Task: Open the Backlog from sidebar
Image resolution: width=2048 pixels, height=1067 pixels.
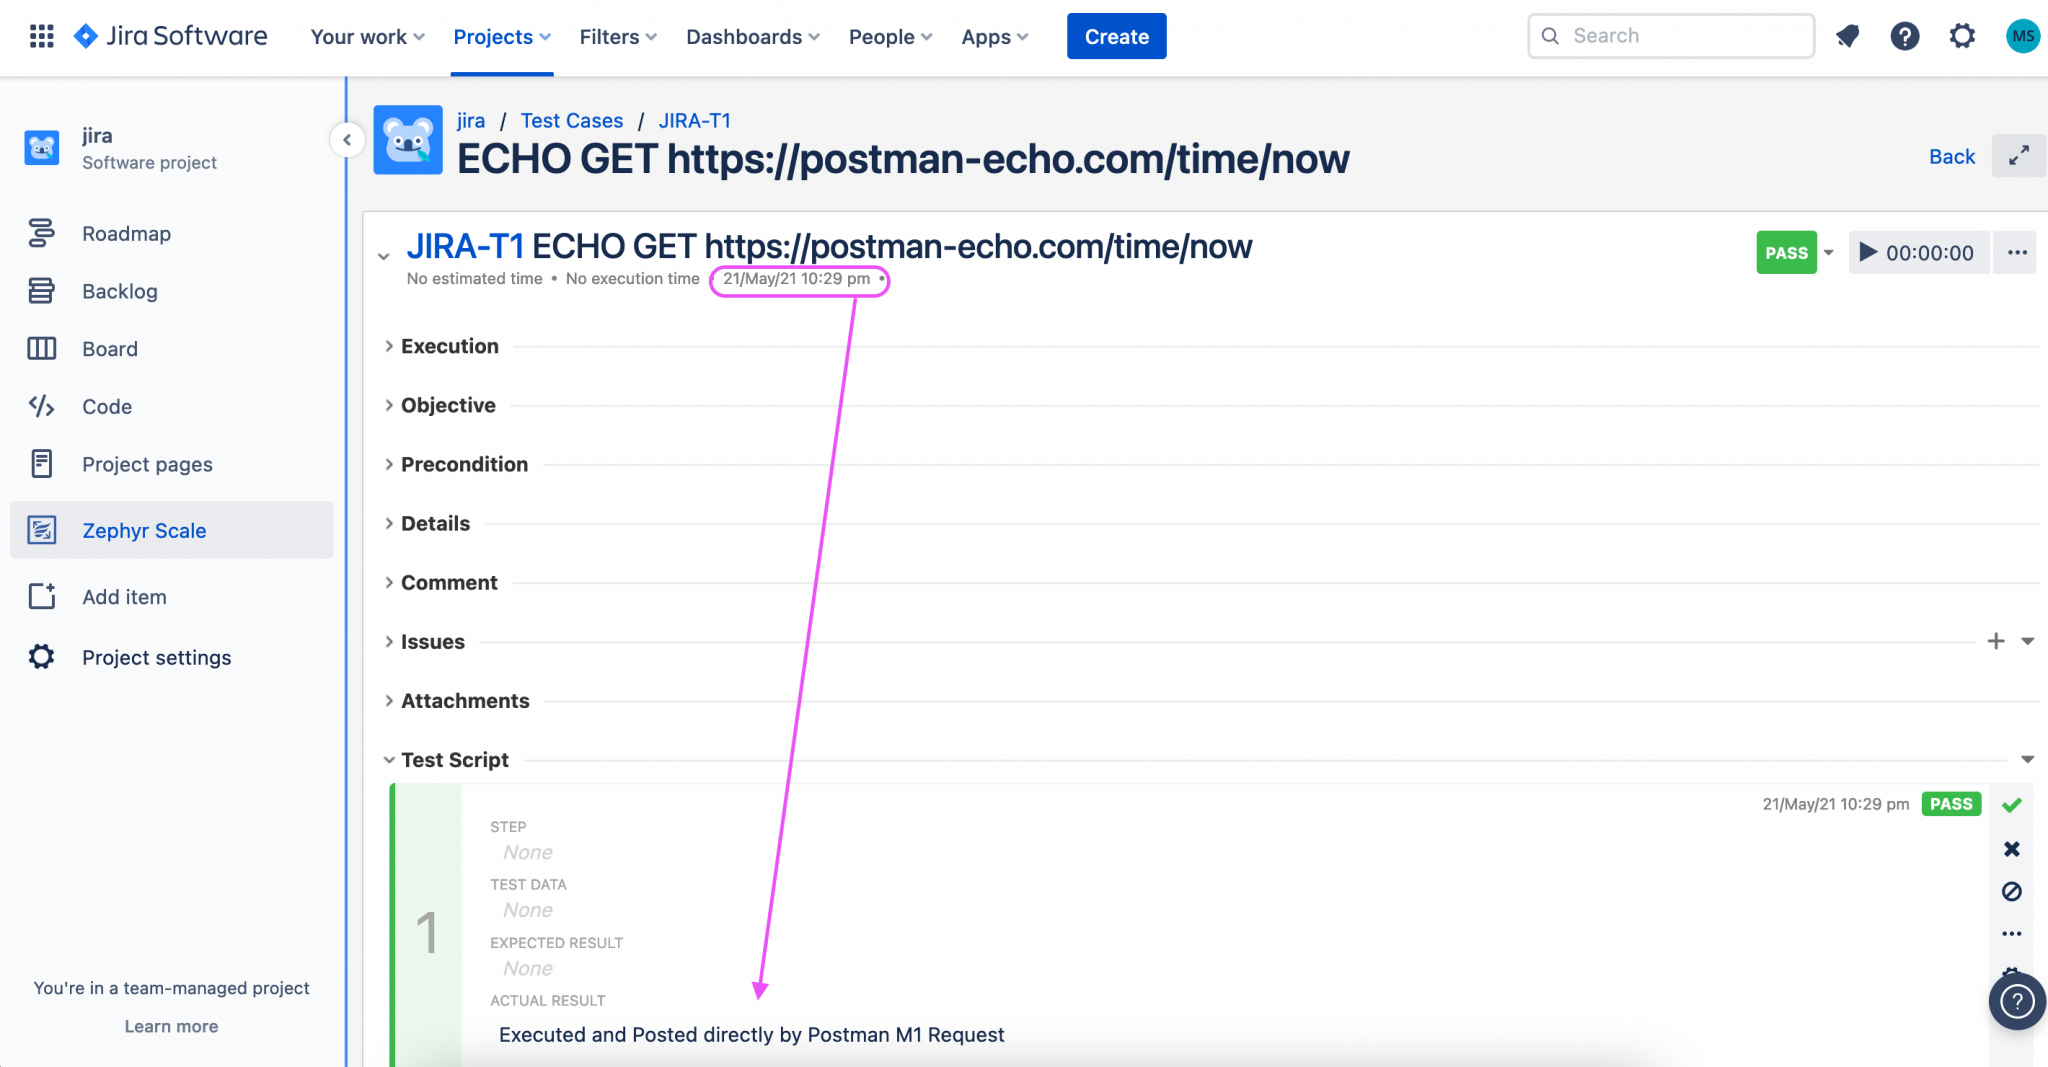Action: pos(41,291)
